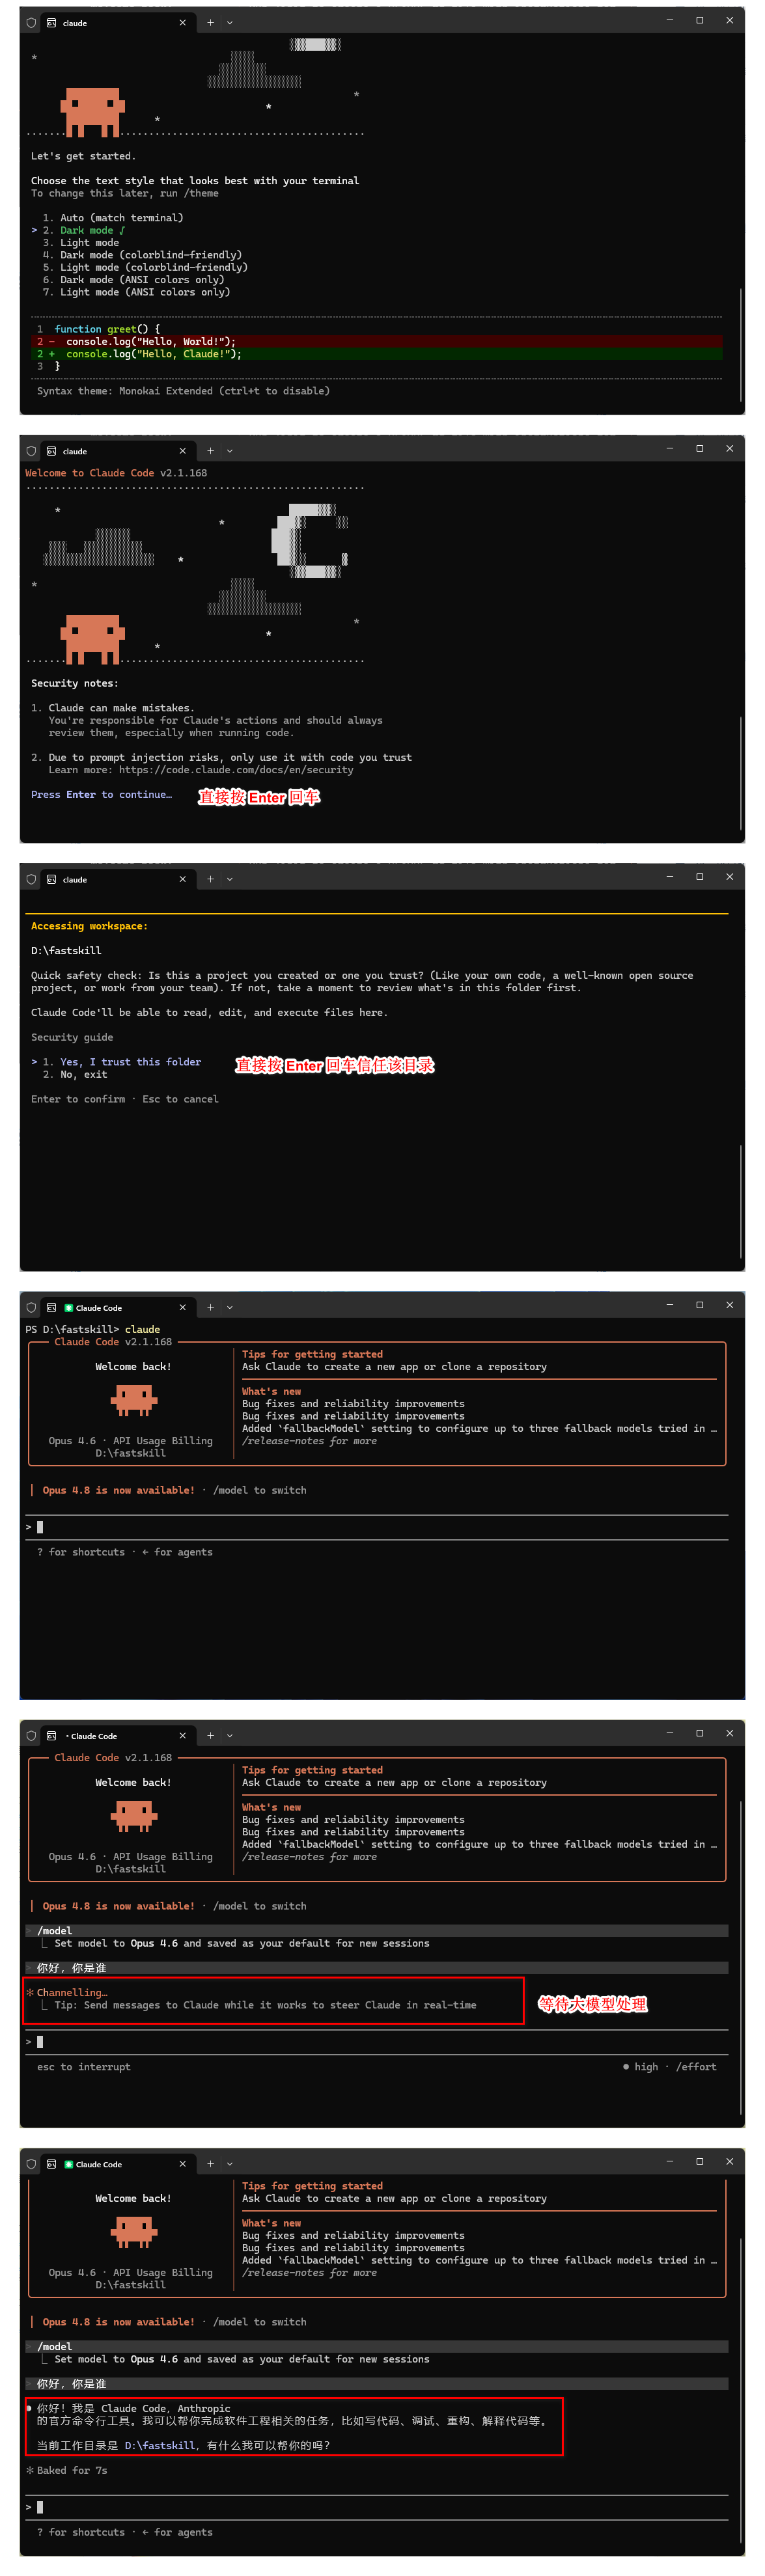The height and width of the screenshot is (2576, 765).
Task: Open the code.claude.com security docs link
Action: (x=236, y=770)
